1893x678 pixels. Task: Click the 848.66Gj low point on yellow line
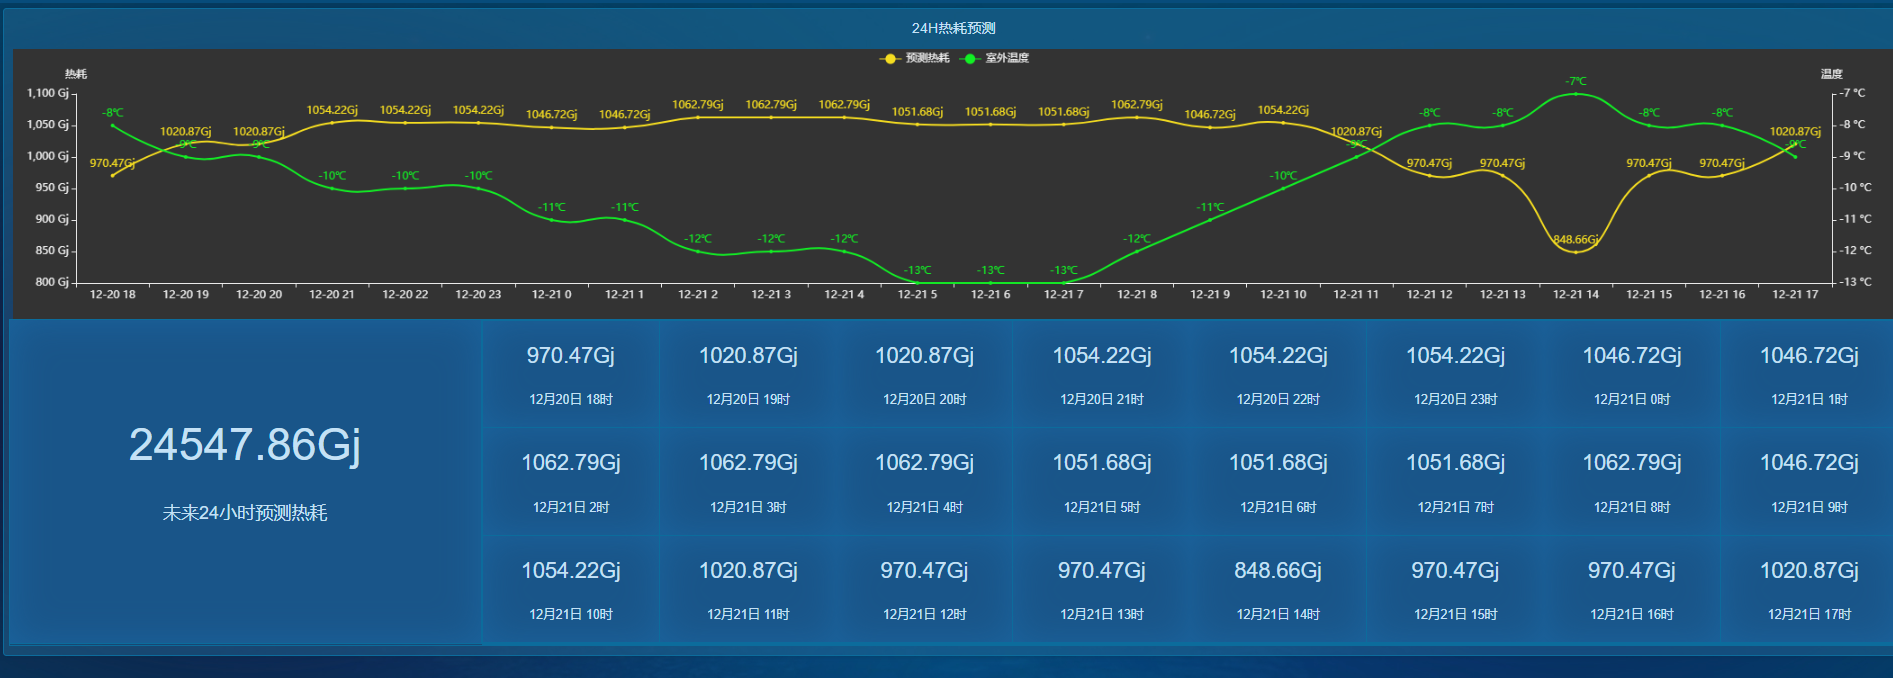[1576, 252]
